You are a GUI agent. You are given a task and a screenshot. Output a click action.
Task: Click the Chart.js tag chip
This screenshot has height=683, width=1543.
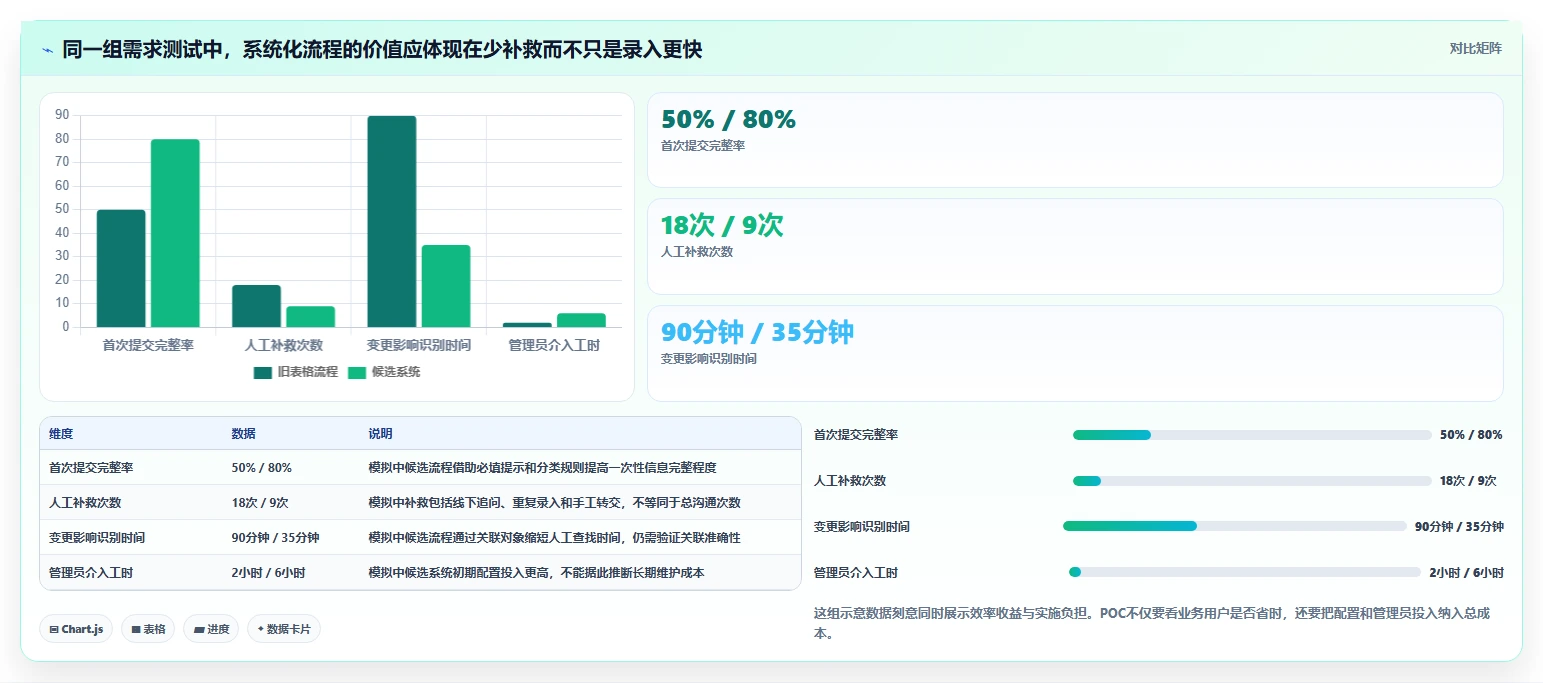(76, 629)
